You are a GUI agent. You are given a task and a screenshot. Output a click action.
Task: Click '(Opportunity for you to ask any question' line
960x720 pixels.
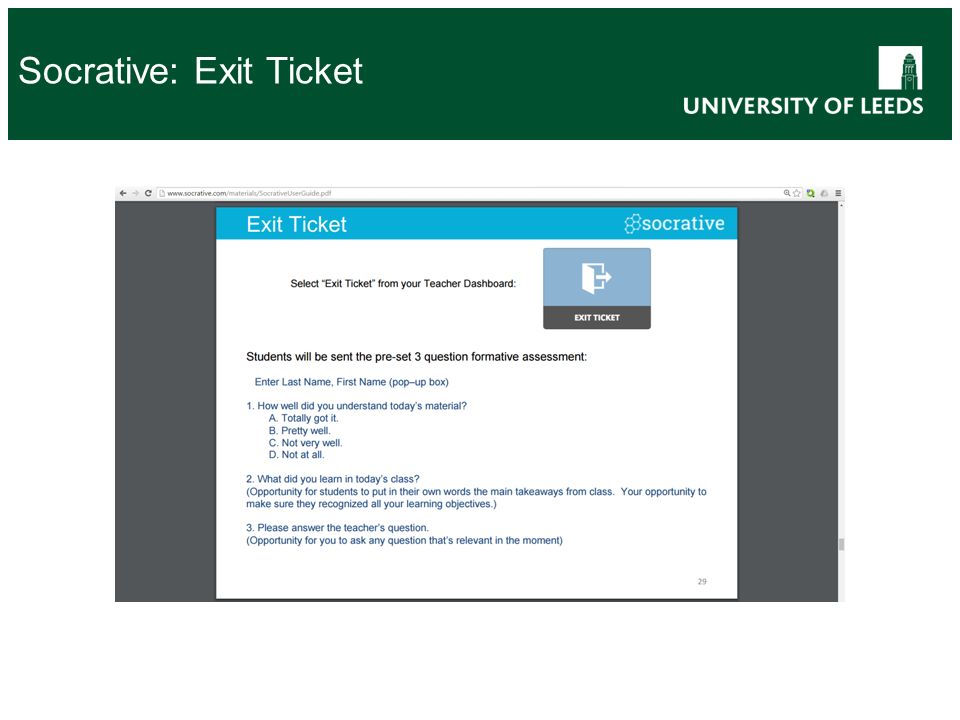coord(404,541)
